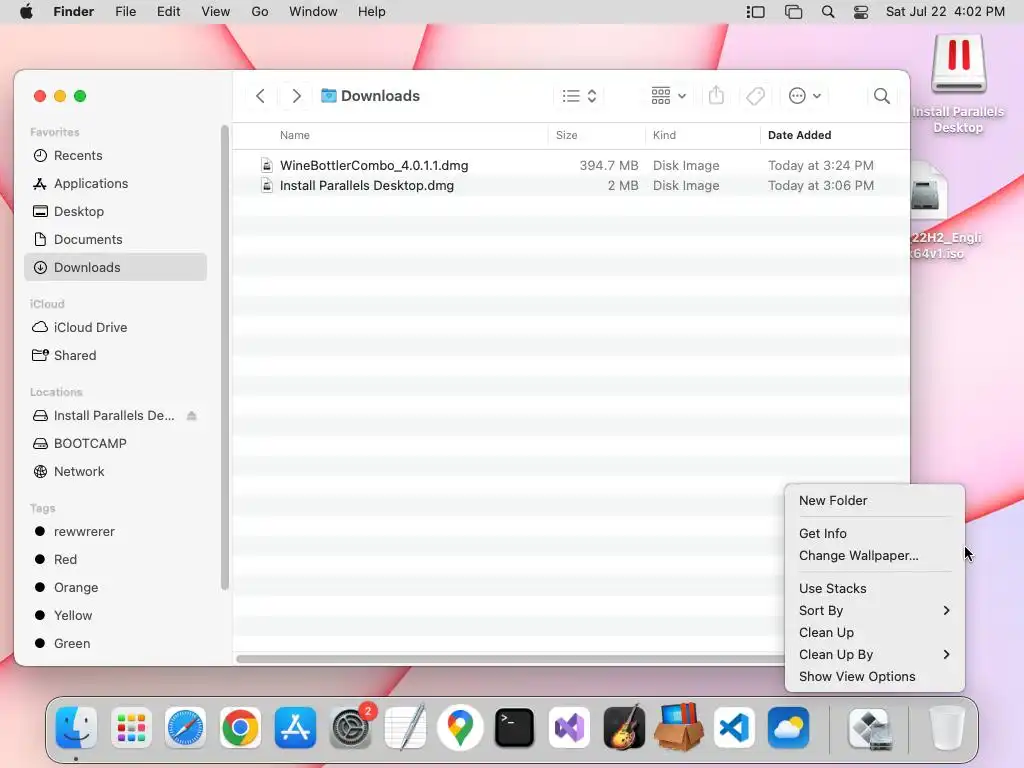The image size is (1024, 768).
Task: Open Finder from the Dock
Action: [76, 728]
